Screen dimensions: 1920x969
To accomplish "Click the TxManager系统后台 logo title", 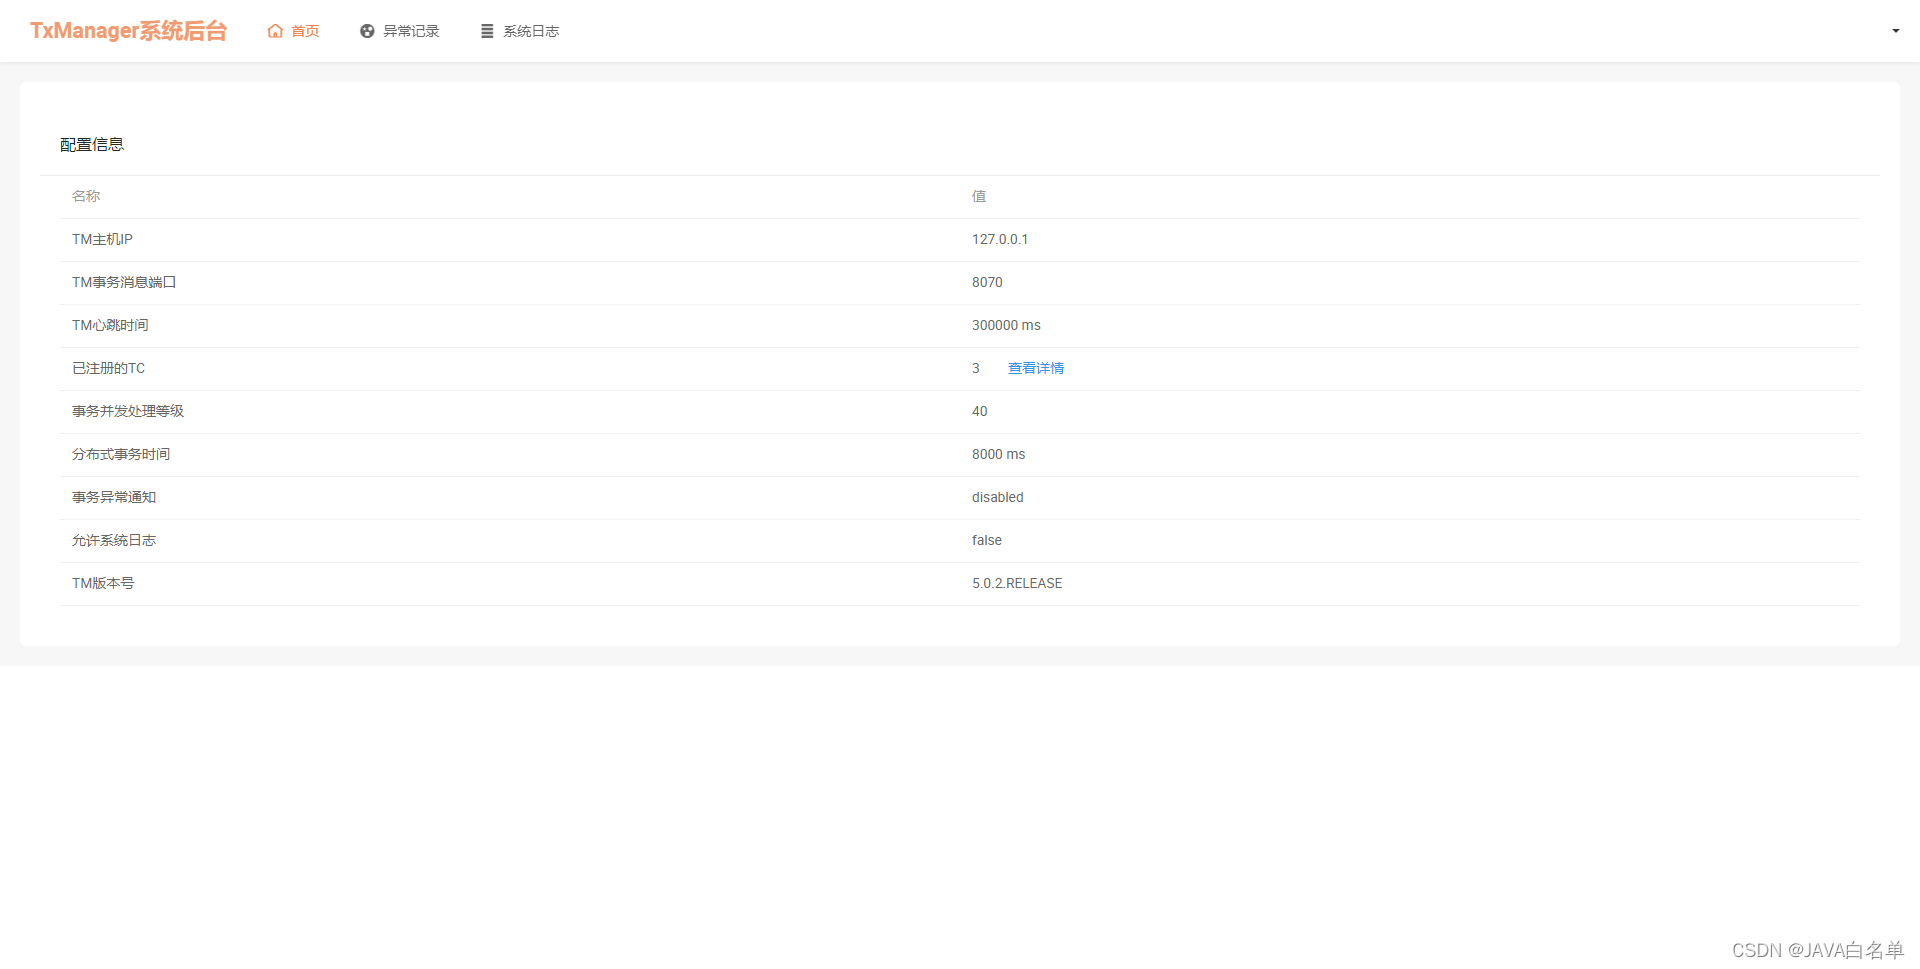I will 129,31.
